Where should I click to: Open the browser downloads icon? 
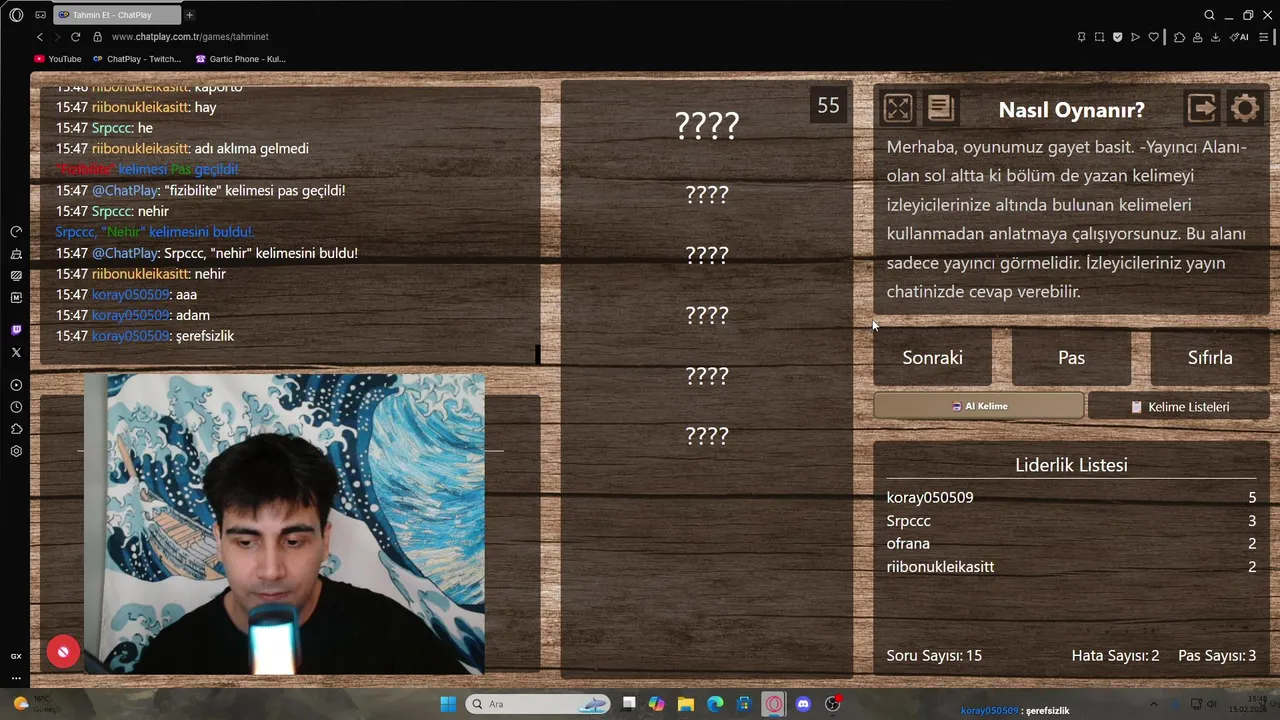(1215, 37)
